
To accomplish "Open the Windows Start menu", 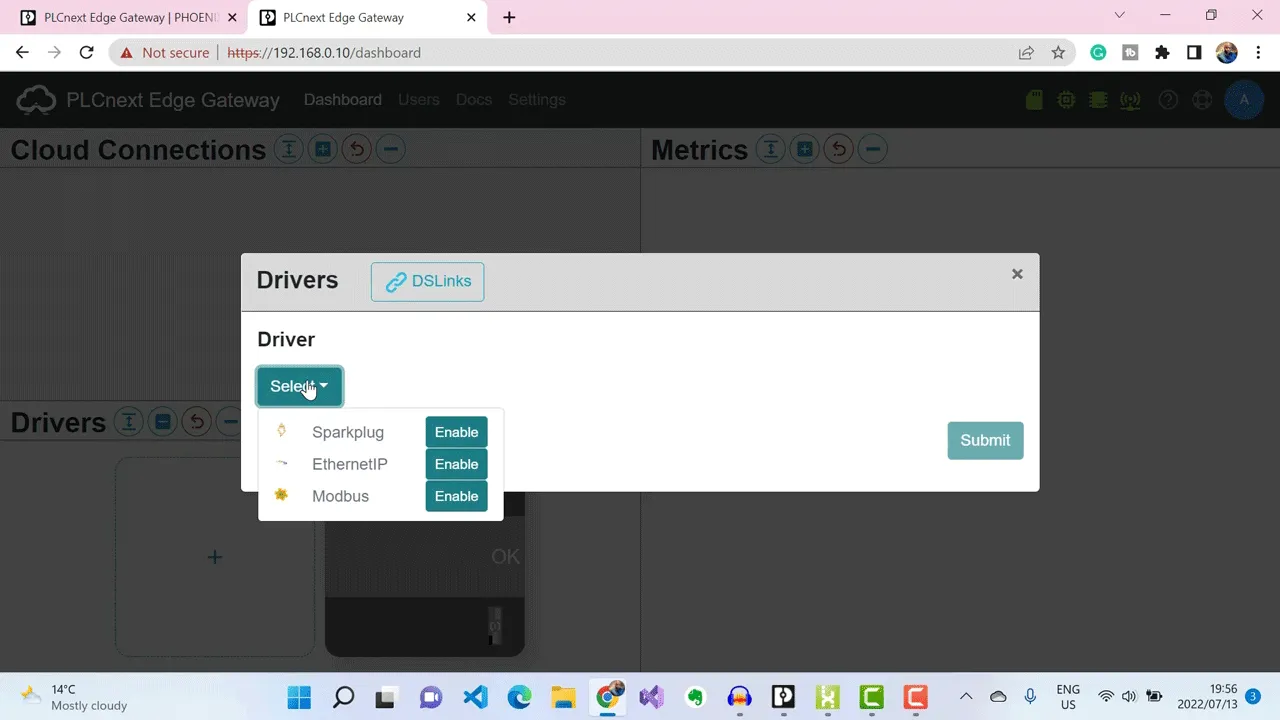I will coord(299,696).
